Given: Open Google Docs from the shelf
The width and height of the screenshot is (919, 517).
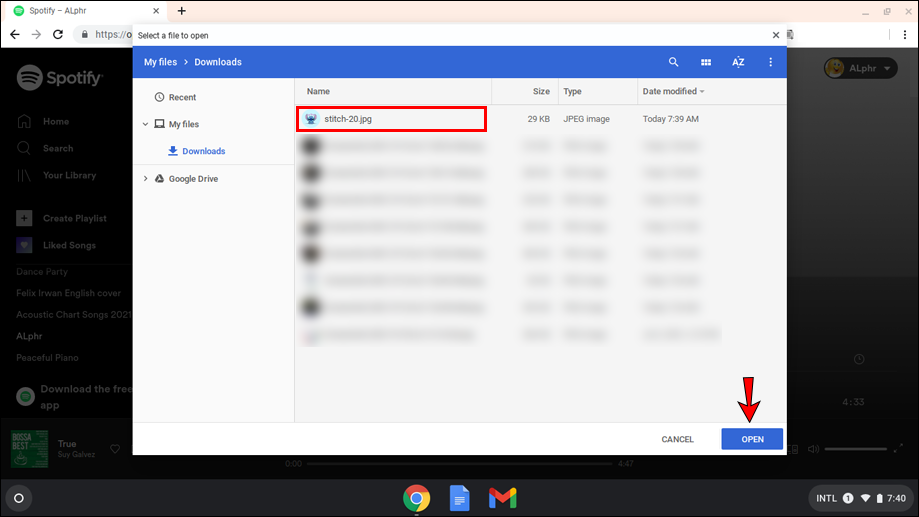Looking at the screenshot, I should [x=460, y=498].
